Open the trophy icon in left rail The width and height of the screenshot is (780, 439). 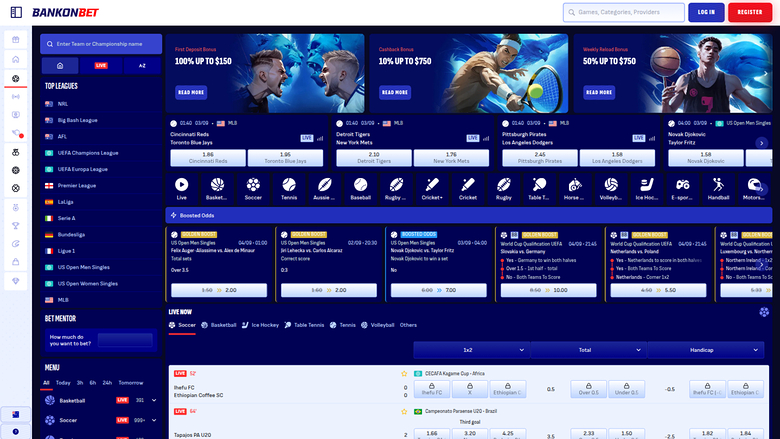pos(16,226)
